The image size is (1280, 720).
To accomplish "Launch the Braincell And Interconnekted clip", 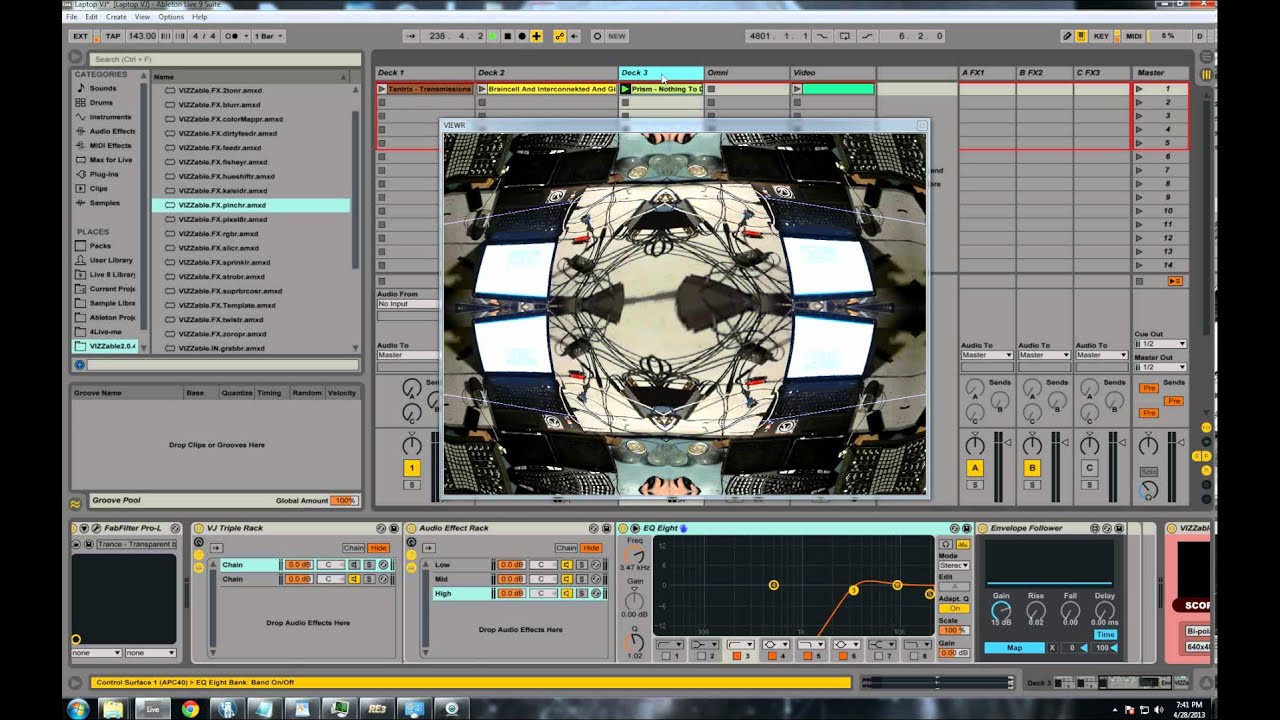I will [482, 89].
